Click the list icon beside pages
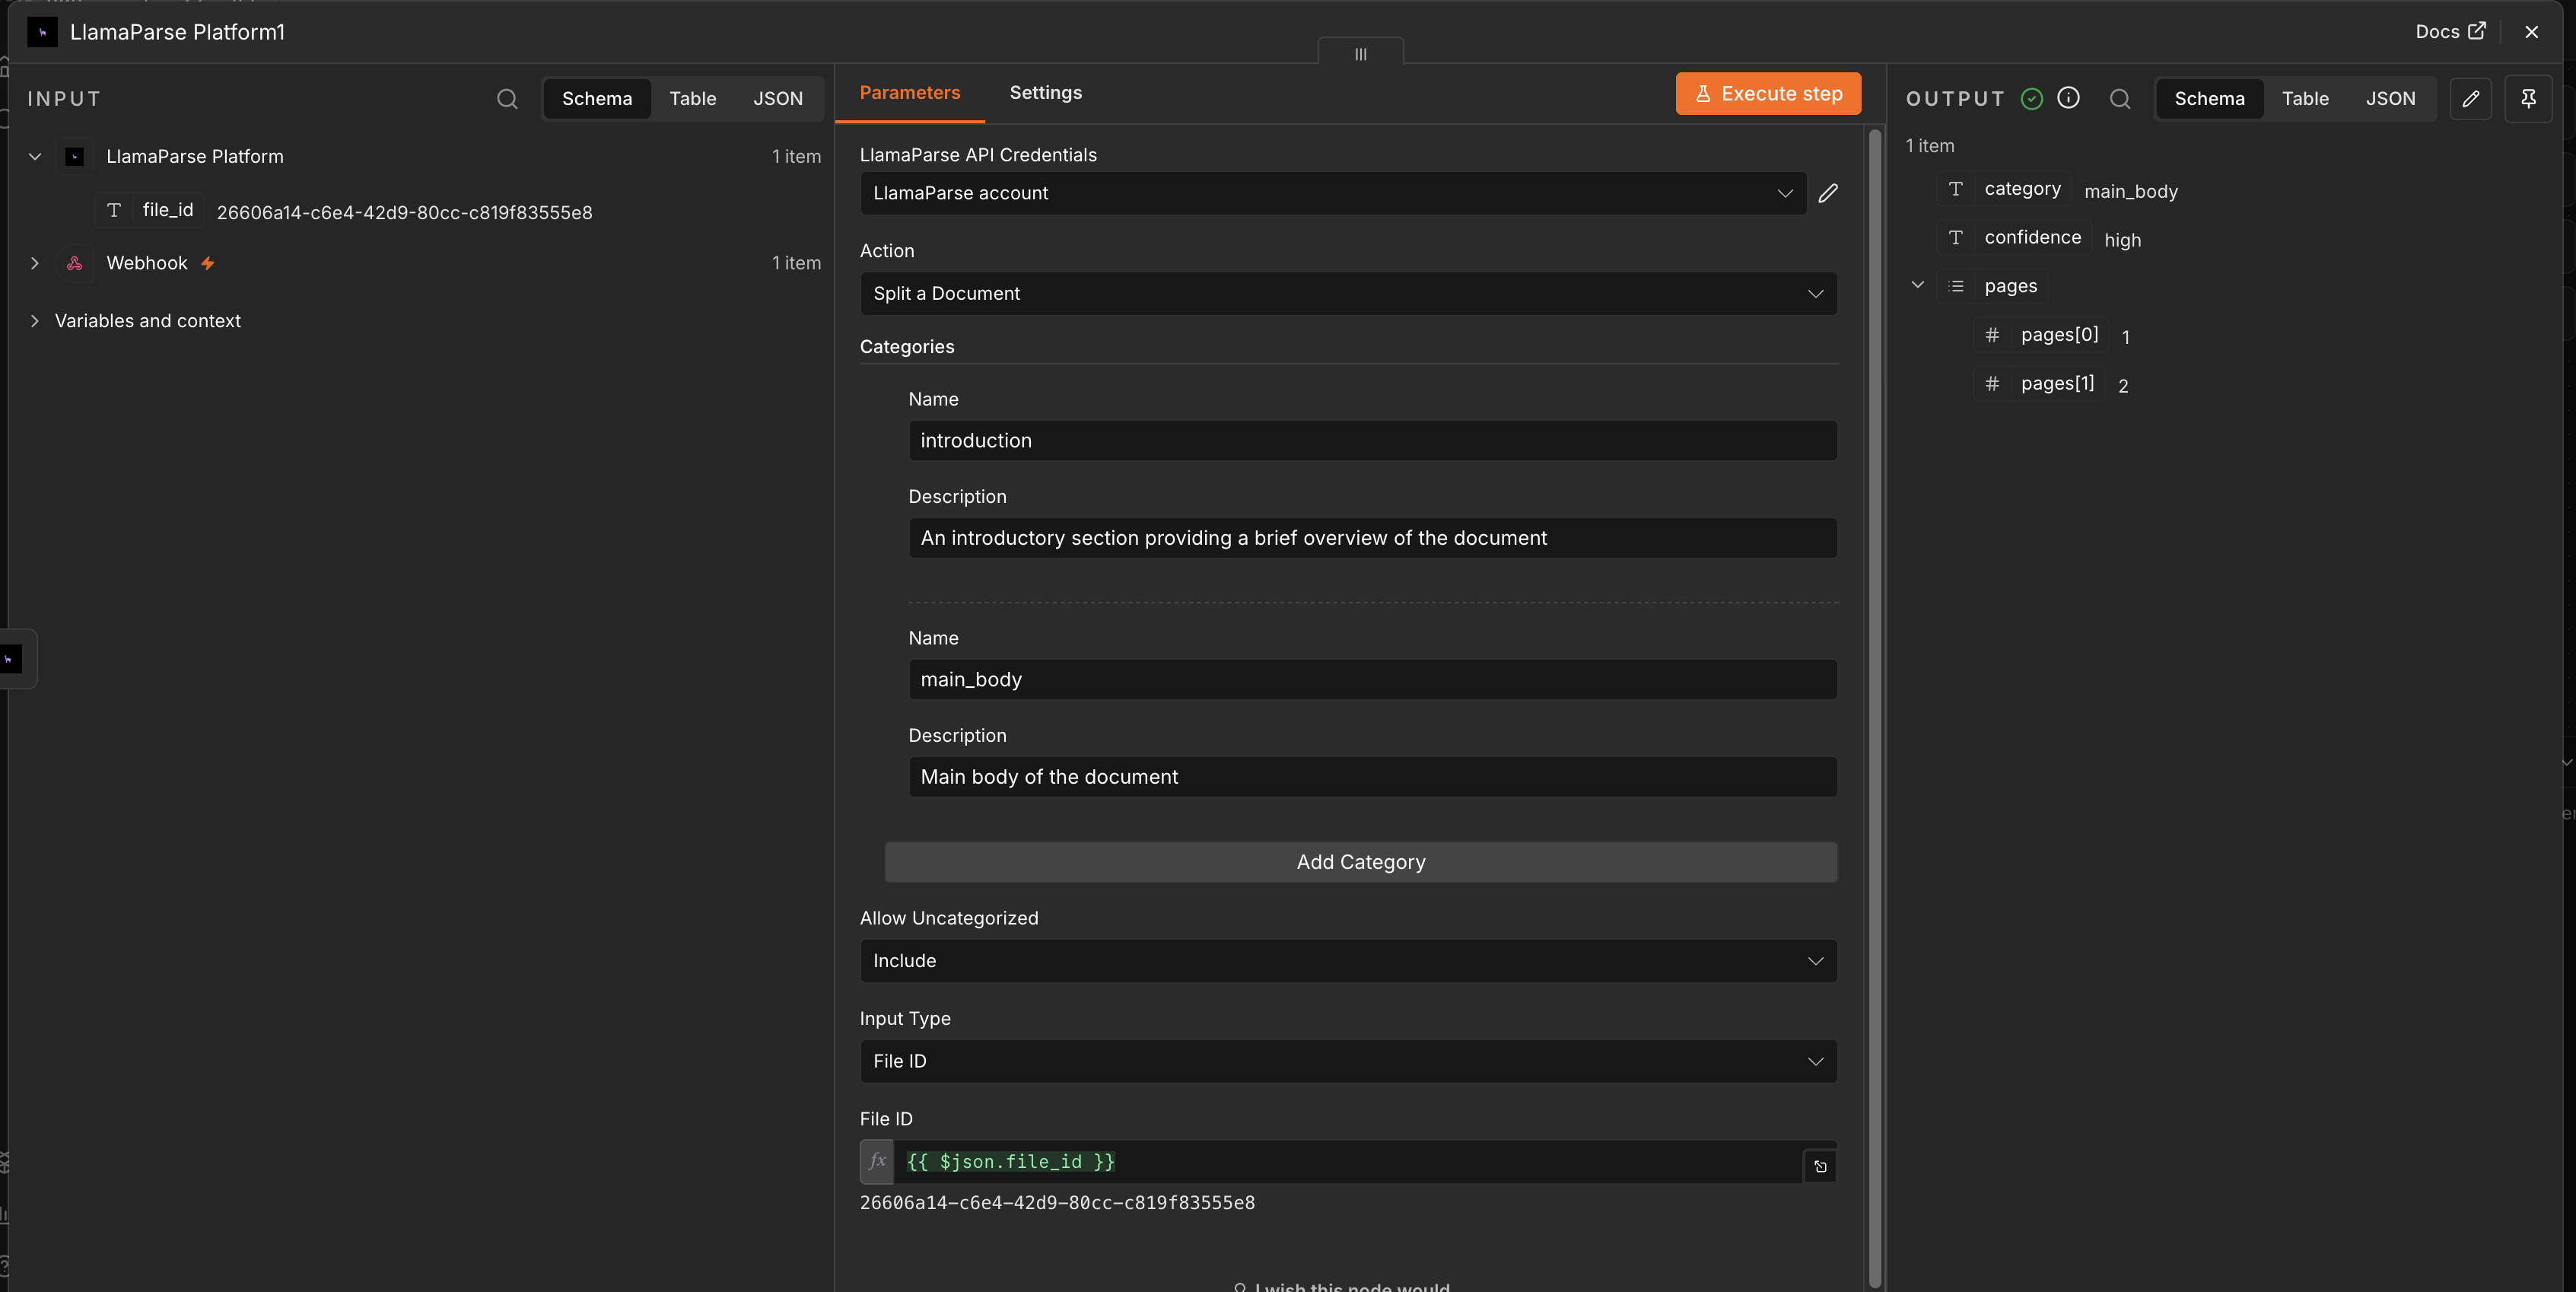 (x=1956, y=286)
